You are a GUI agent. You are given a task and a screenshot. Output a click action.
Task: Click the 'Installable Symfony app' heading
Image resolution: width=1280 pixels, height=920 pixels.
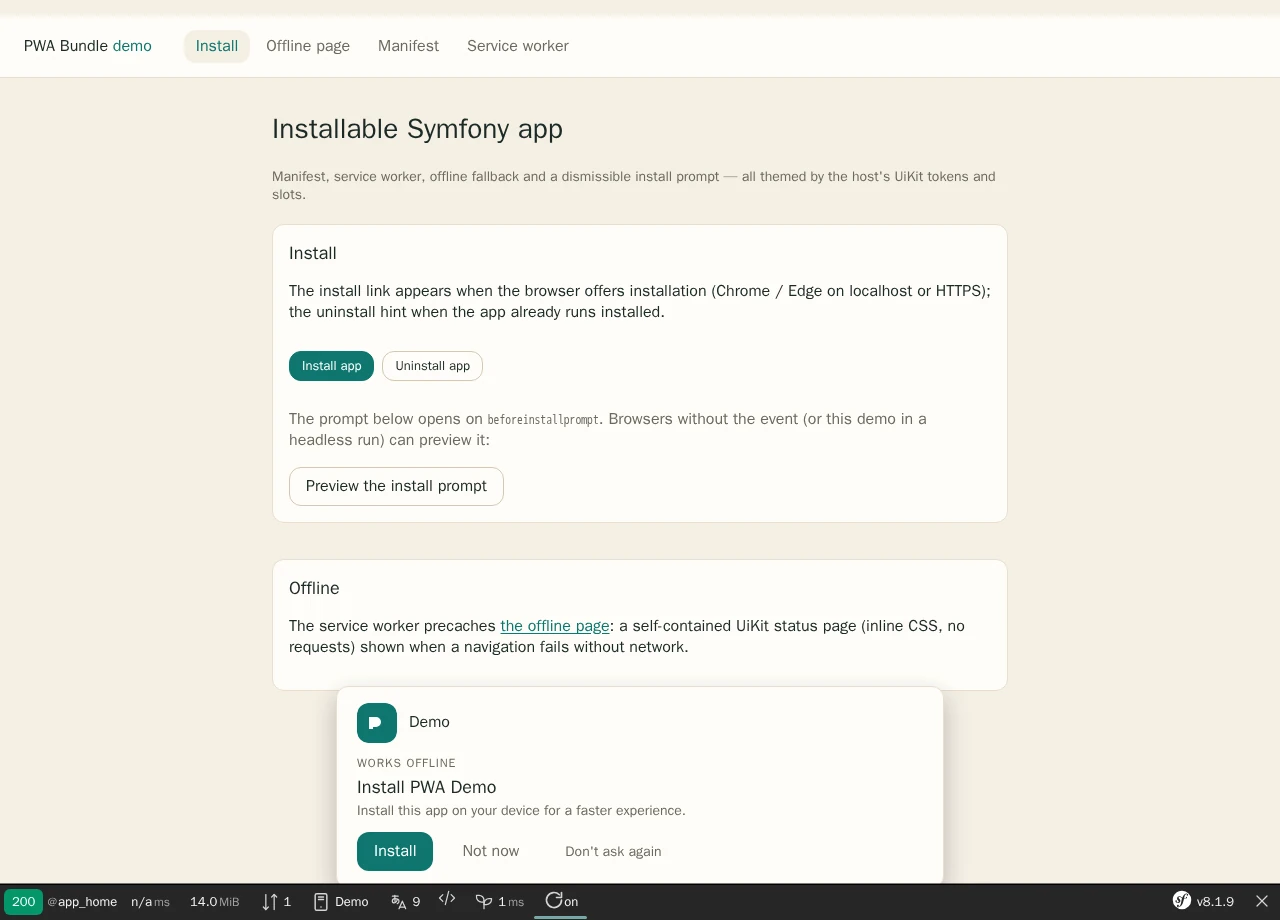tap(417, 129)
